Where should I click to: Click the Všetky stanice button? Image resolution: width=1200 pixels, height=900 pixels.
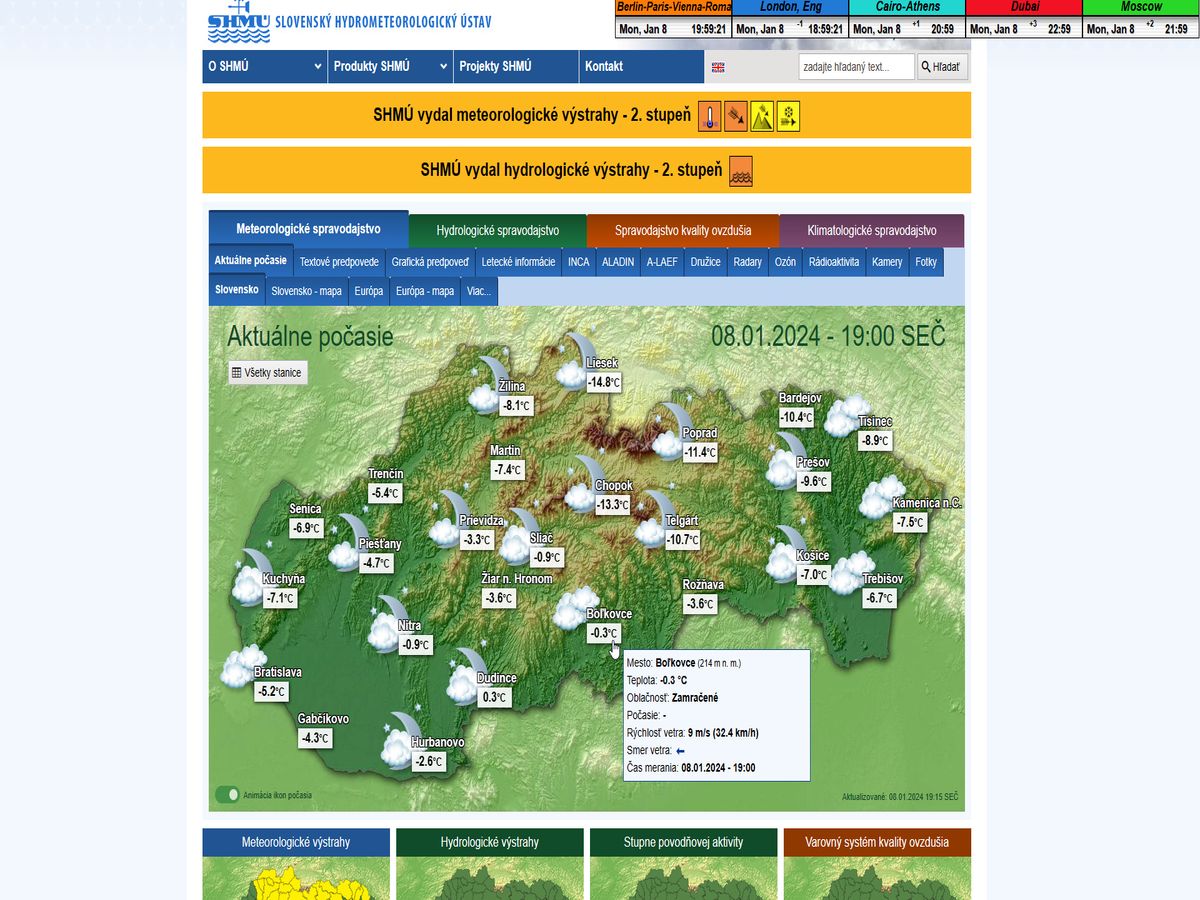(266, 373)
